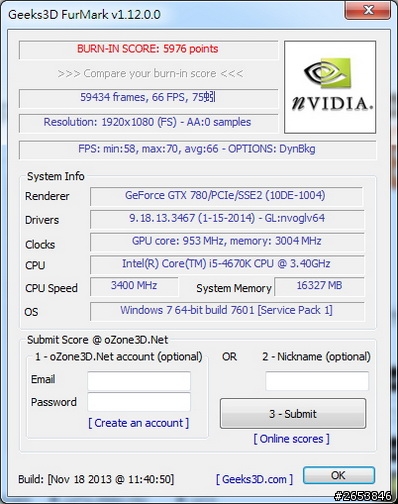This screenshot has width=398, height=504.
Task: Click the 2 - Nickname (optional) label
Action: click(x=316, y=357)
